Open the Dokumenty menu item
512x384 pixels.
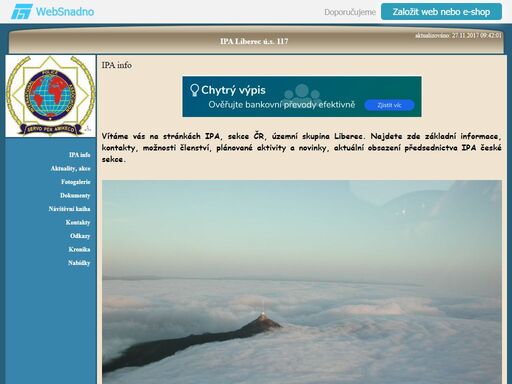pos(75,196)
